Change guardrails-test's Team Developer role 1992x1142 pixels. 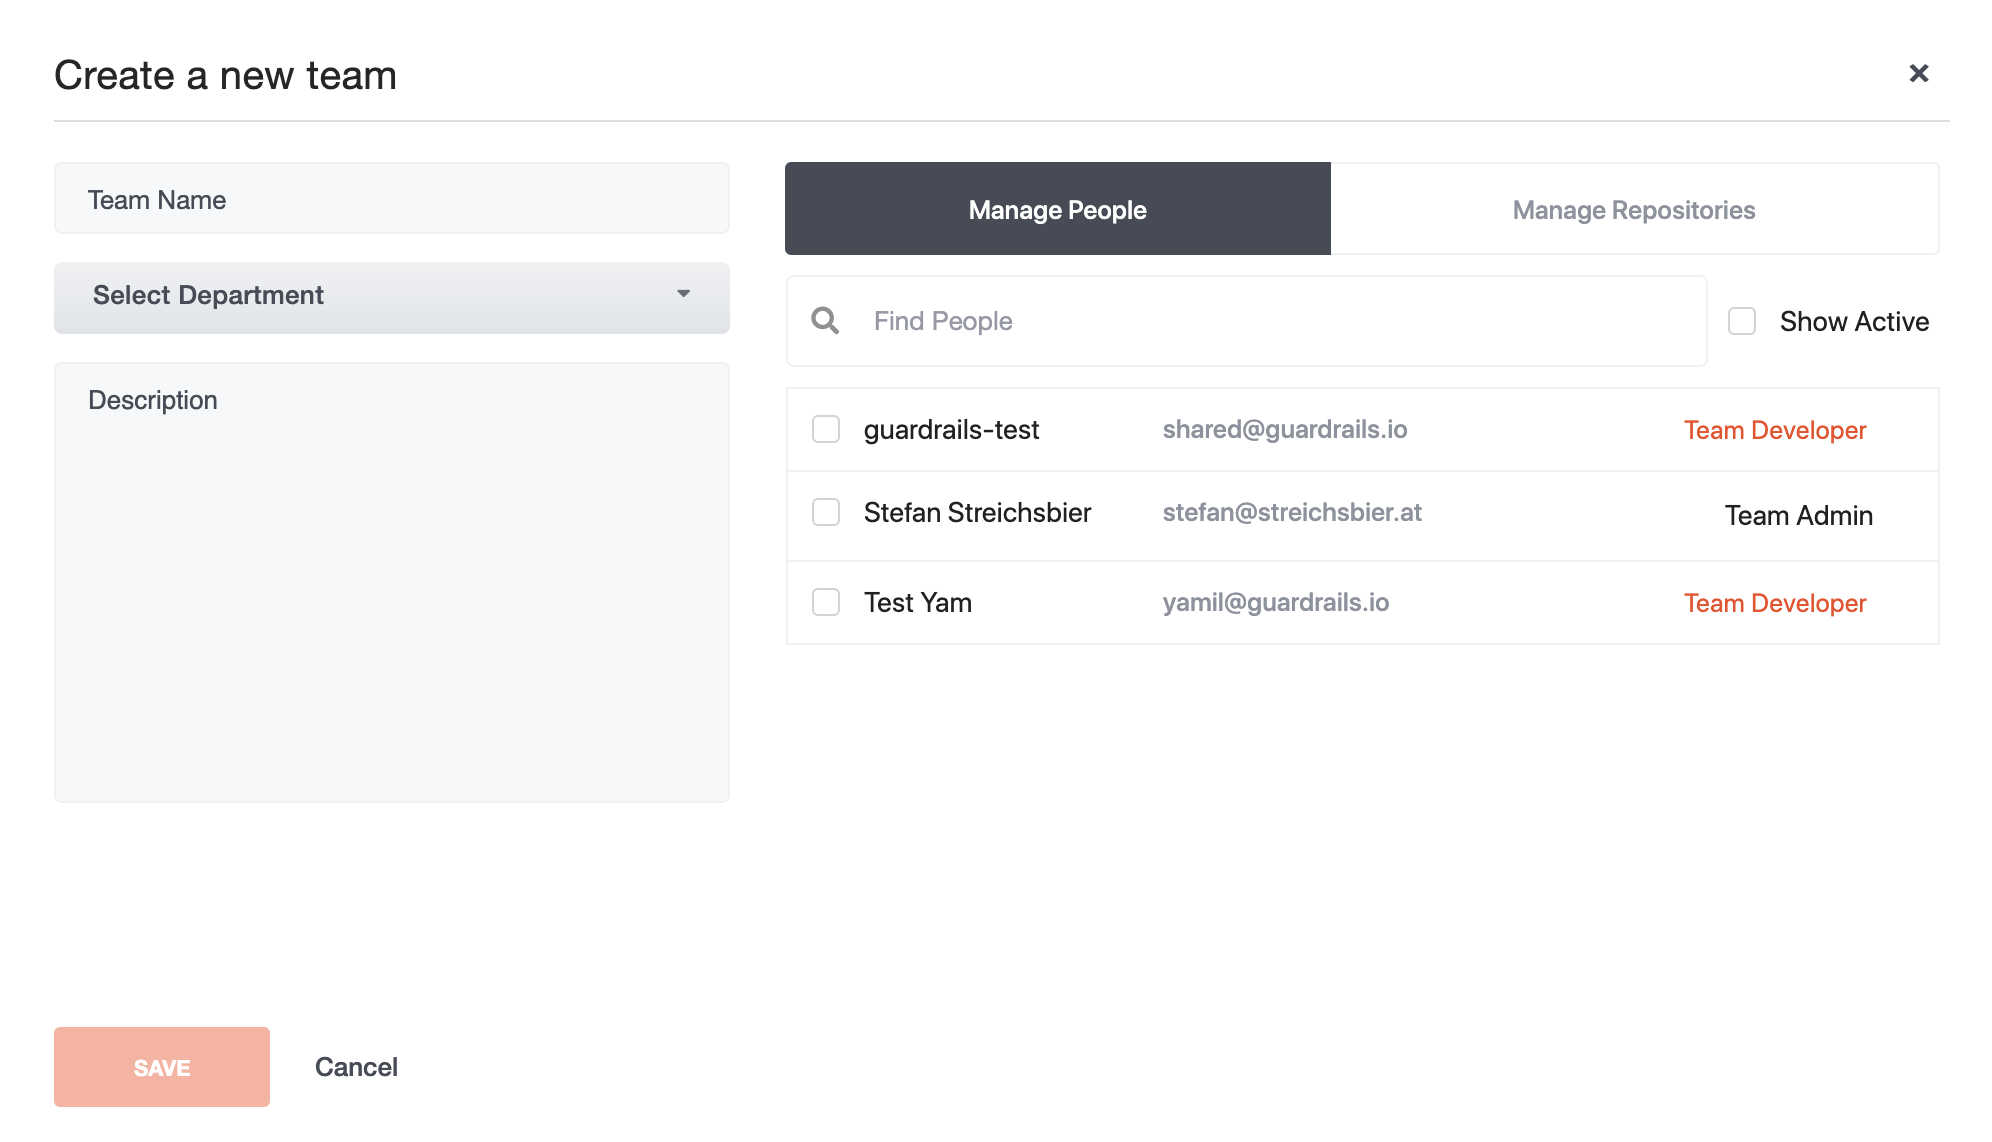point(1774,430)
